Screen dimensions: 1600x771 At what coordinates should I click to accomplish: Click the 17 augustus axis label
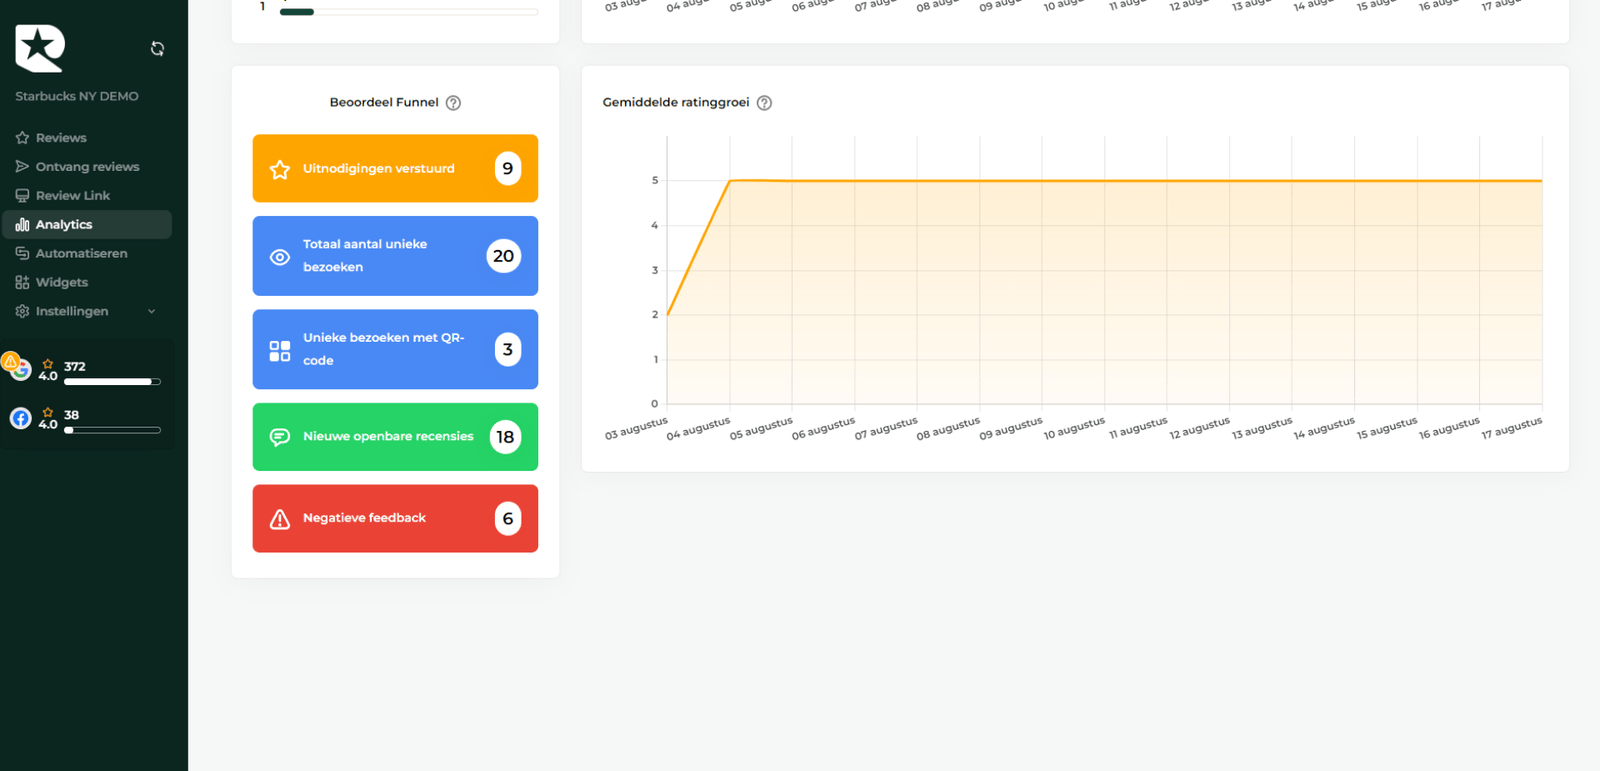coord(1512,429)
